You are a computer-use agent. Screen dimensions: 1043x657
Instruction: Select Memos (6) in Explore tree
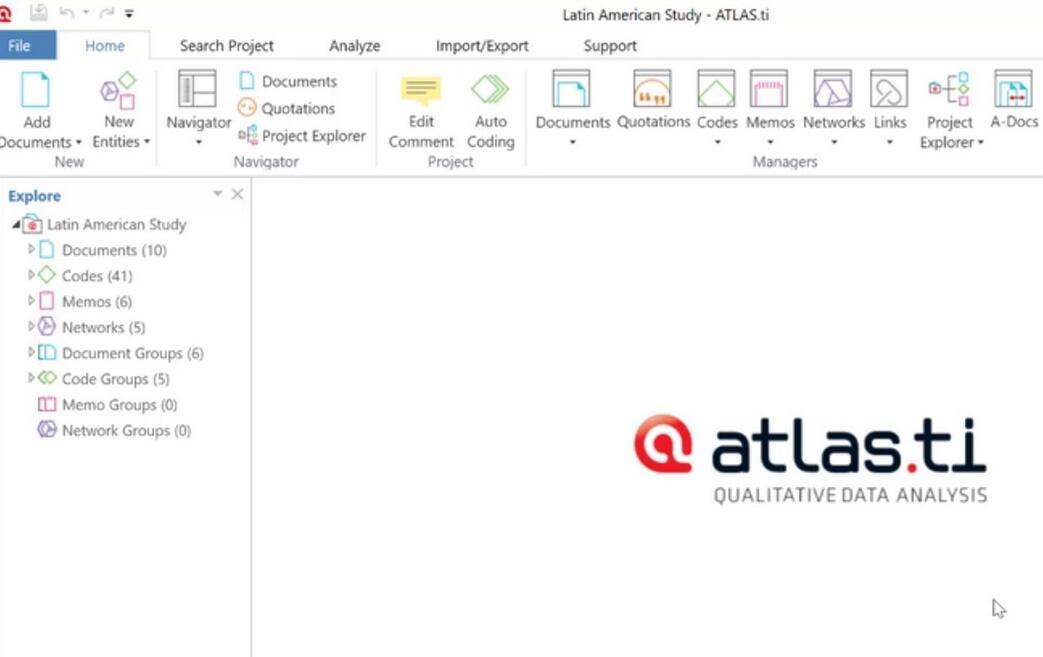97,302
